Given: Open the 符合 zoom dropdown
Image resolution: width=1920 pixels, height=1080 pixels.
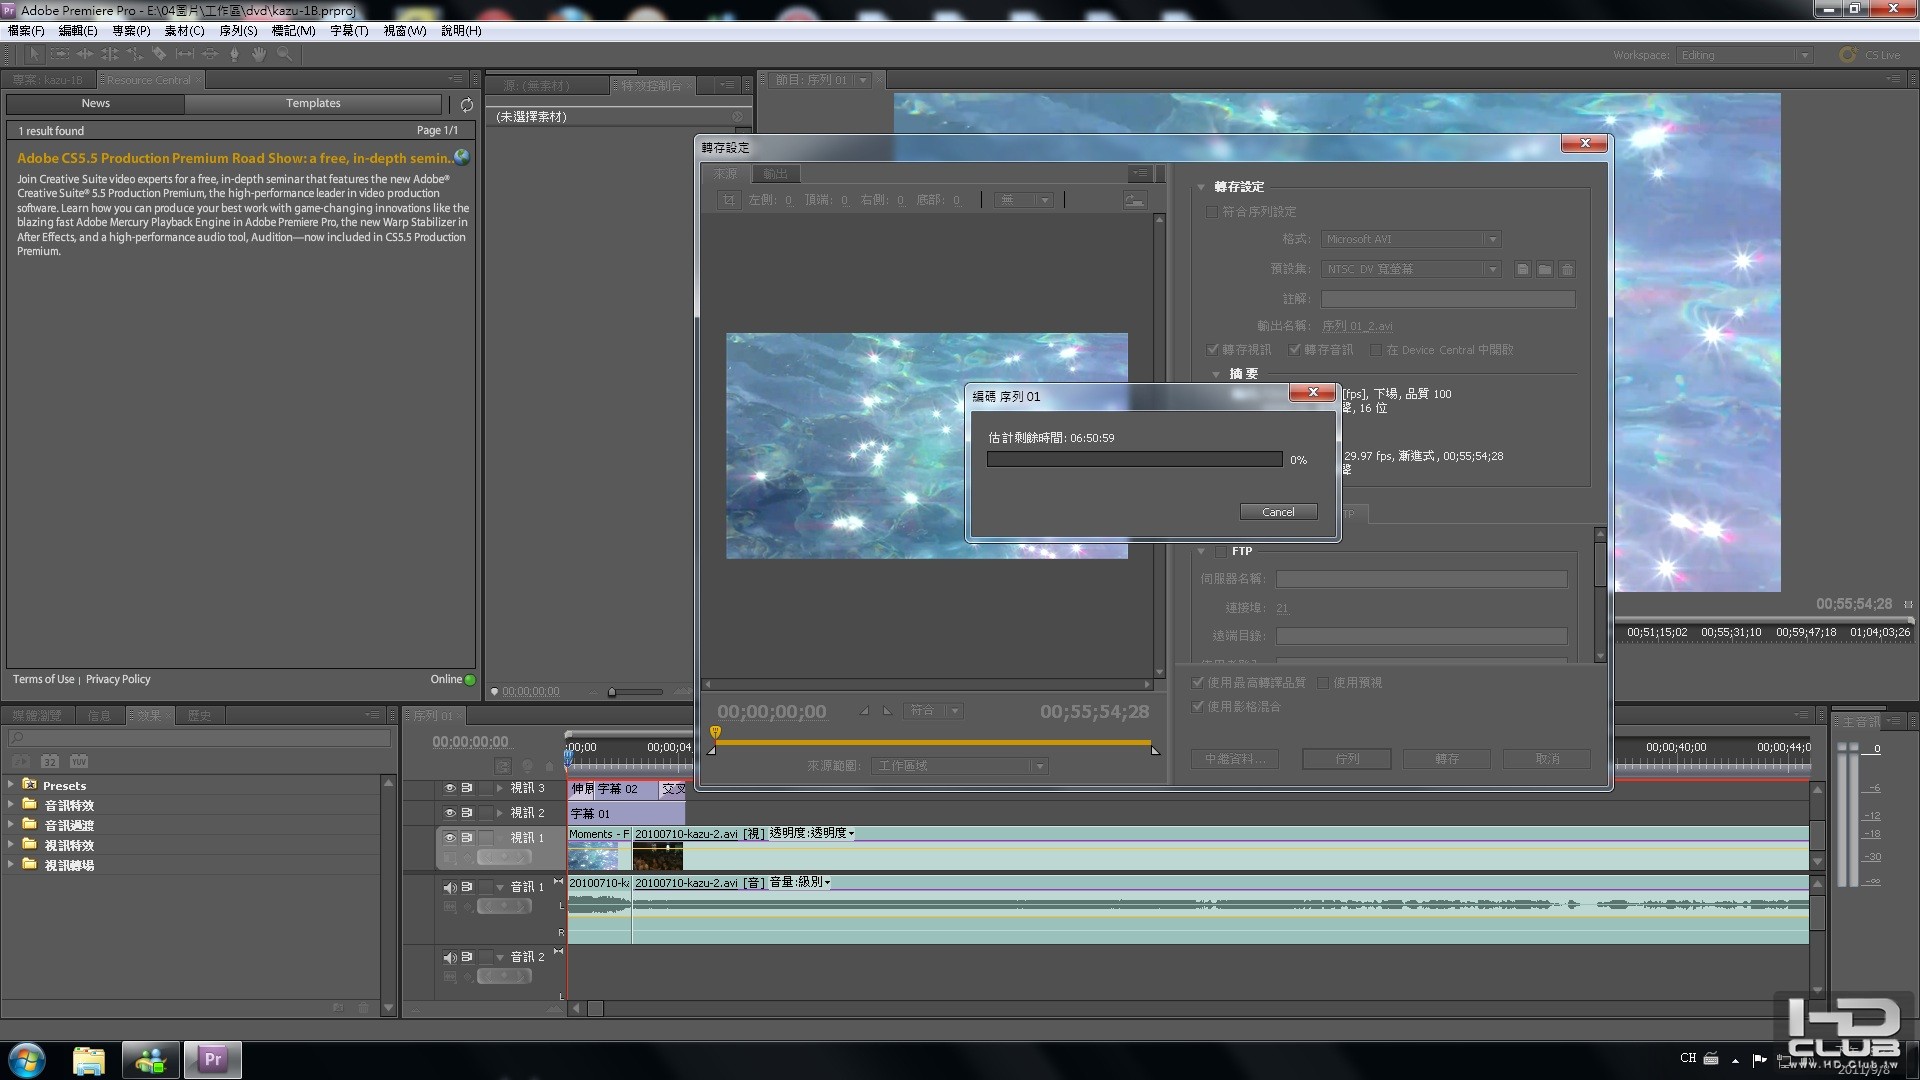Looking at the screenshot, I should pos(934,711).
